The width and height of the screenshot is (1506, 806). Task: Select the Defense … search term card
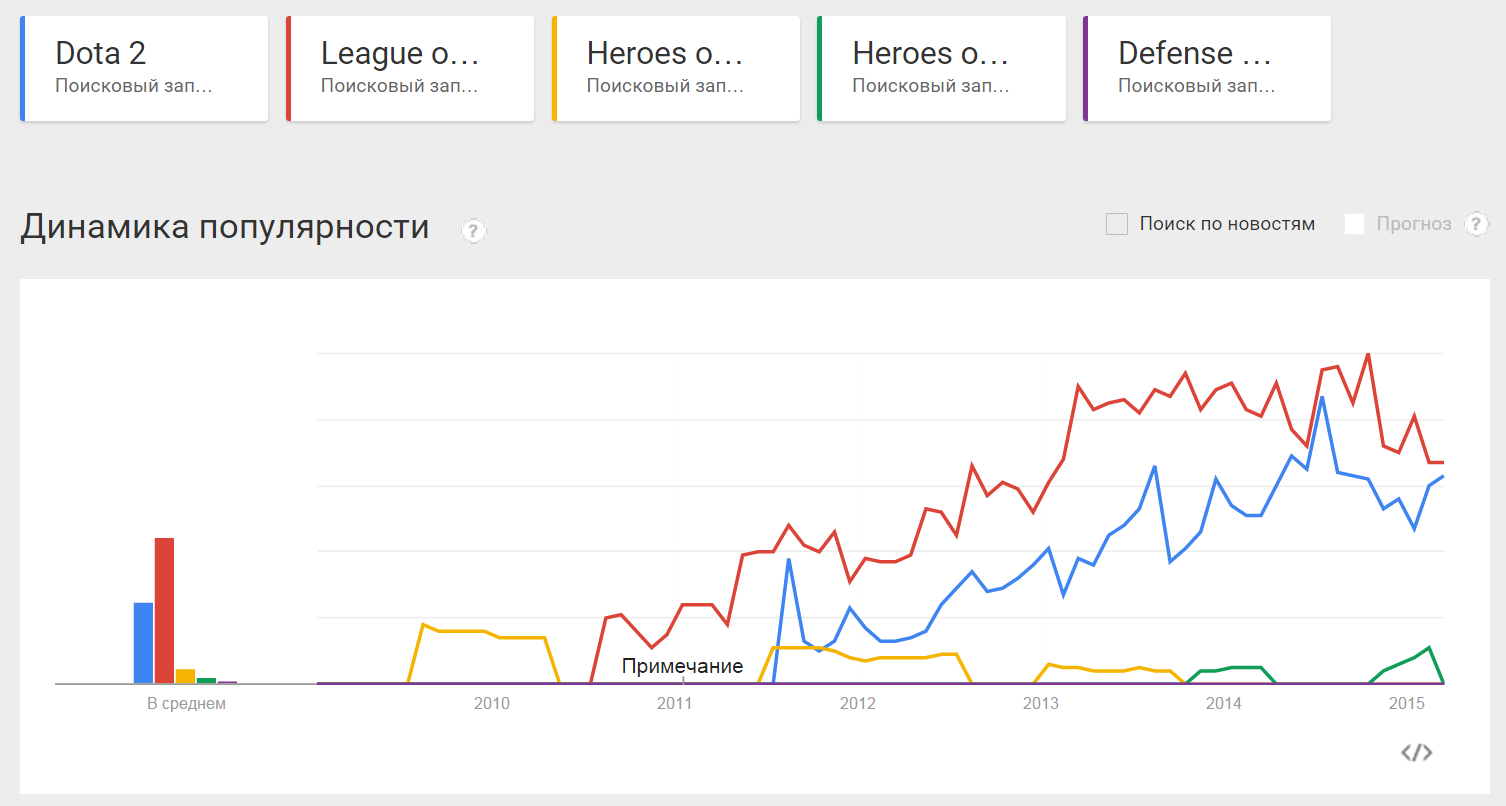[x=1207, y=68]
